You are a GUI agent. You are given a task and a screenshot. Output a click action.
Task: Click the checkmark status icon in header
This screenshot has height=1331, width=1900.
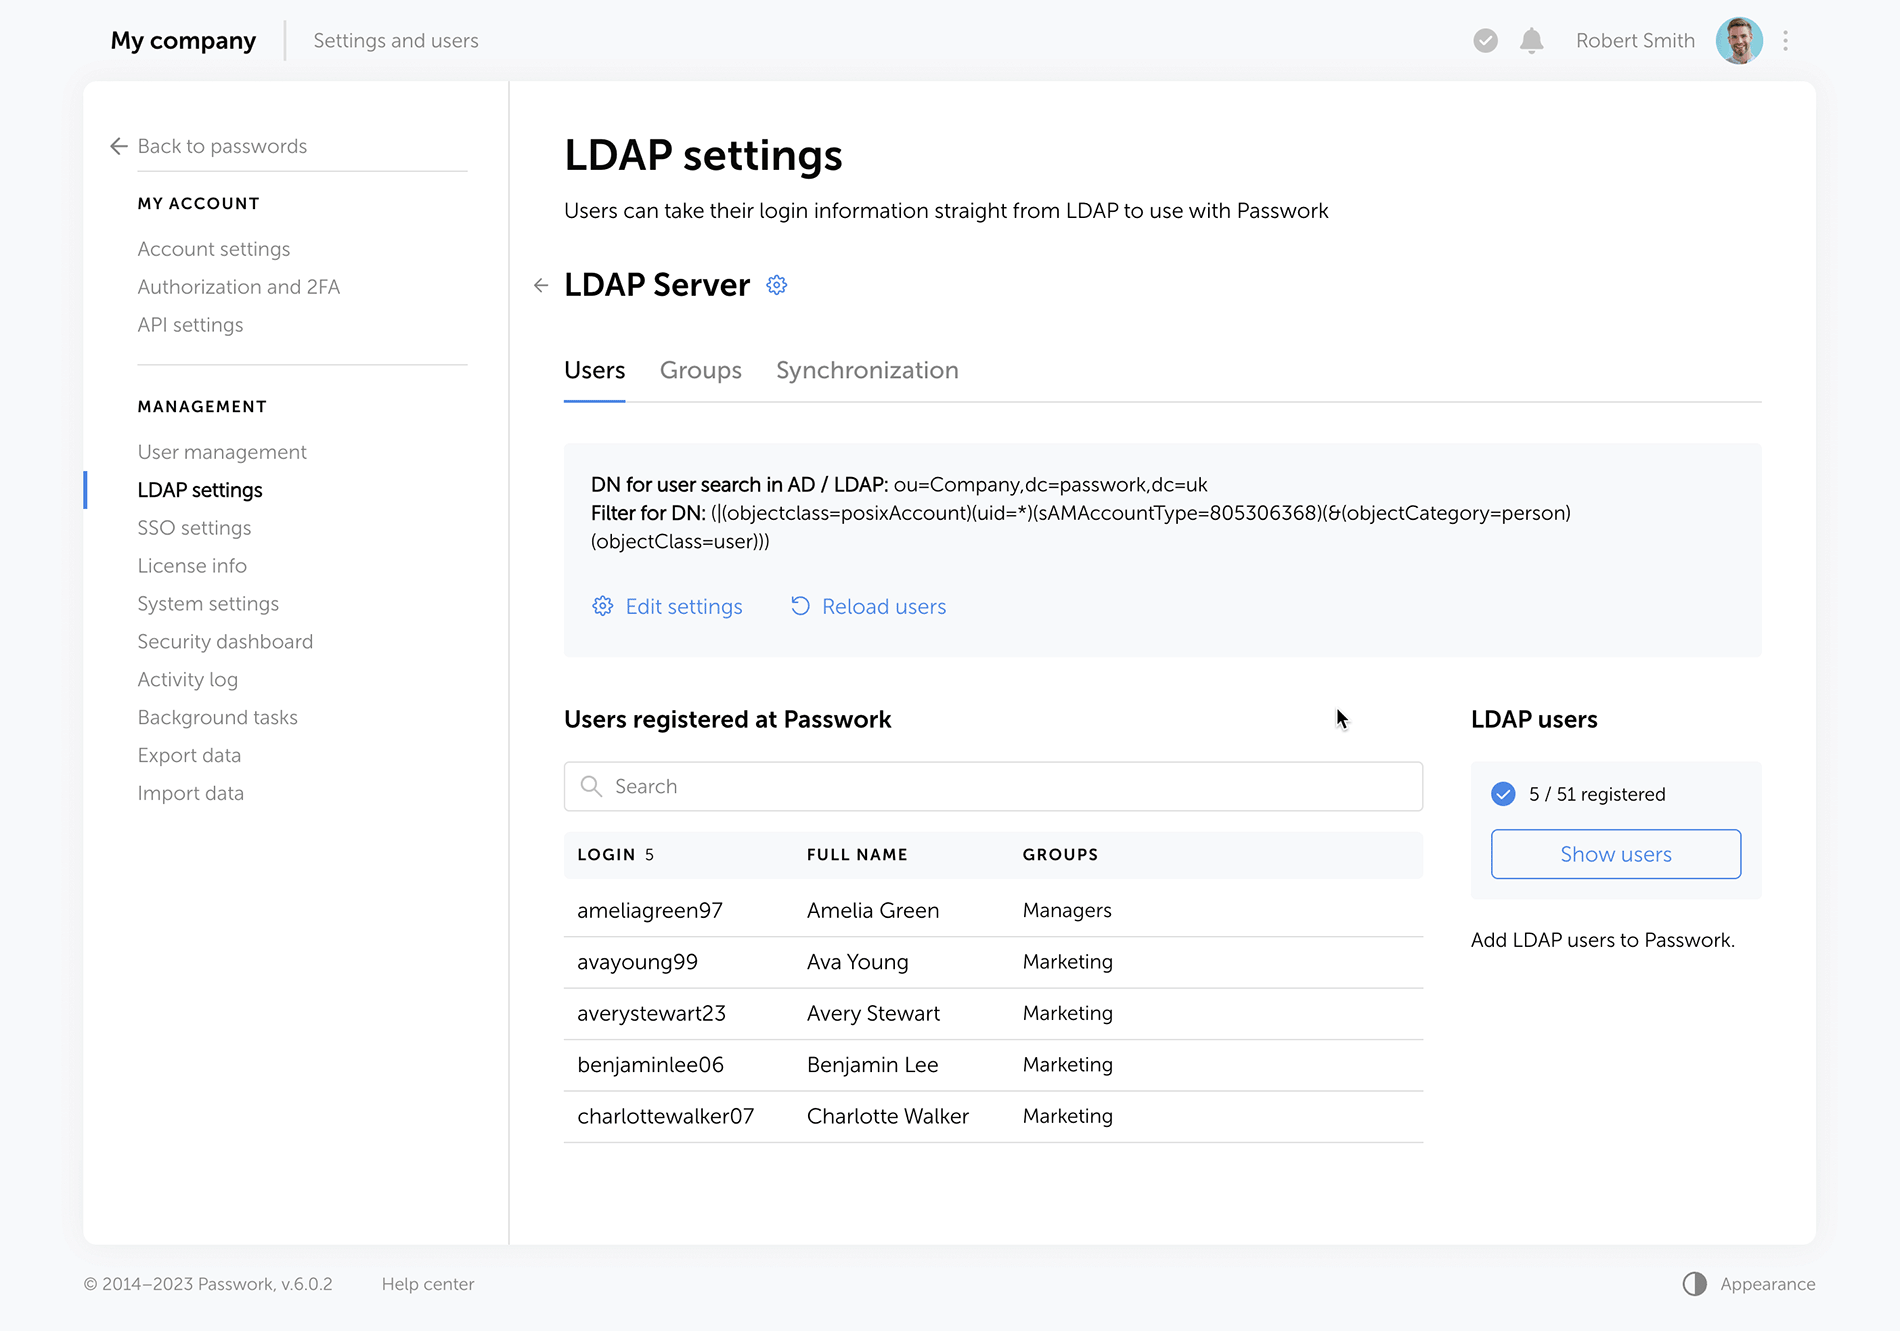click(x=1485, y=41)
